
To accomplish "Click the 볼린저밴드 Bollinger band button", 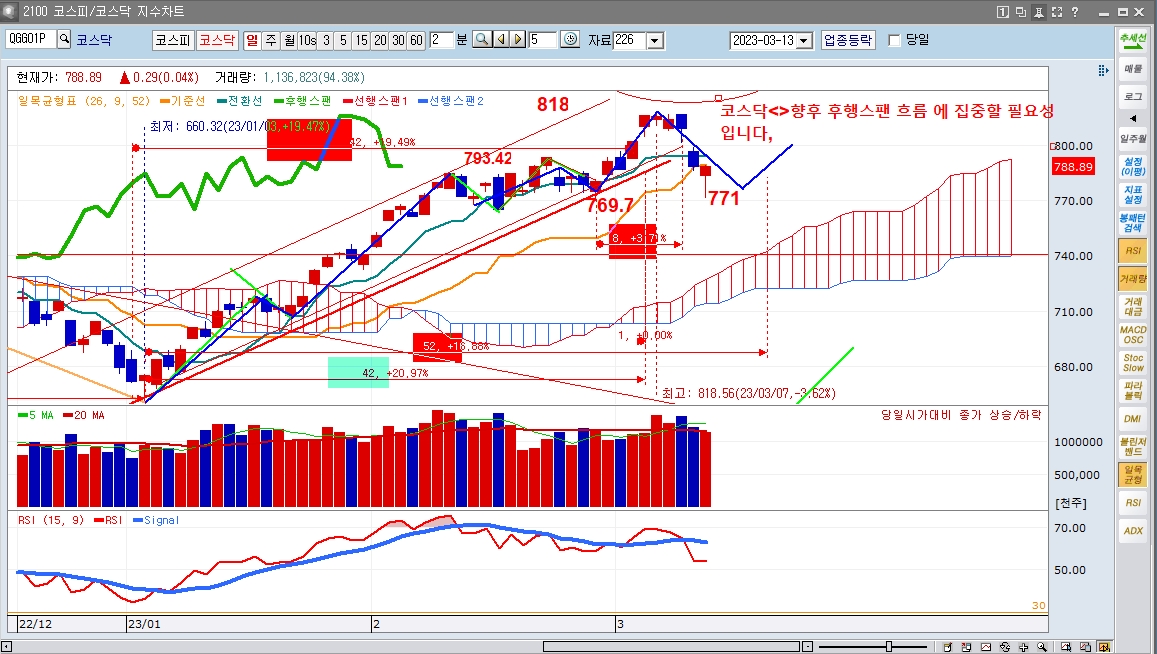I will point(1133,447).
